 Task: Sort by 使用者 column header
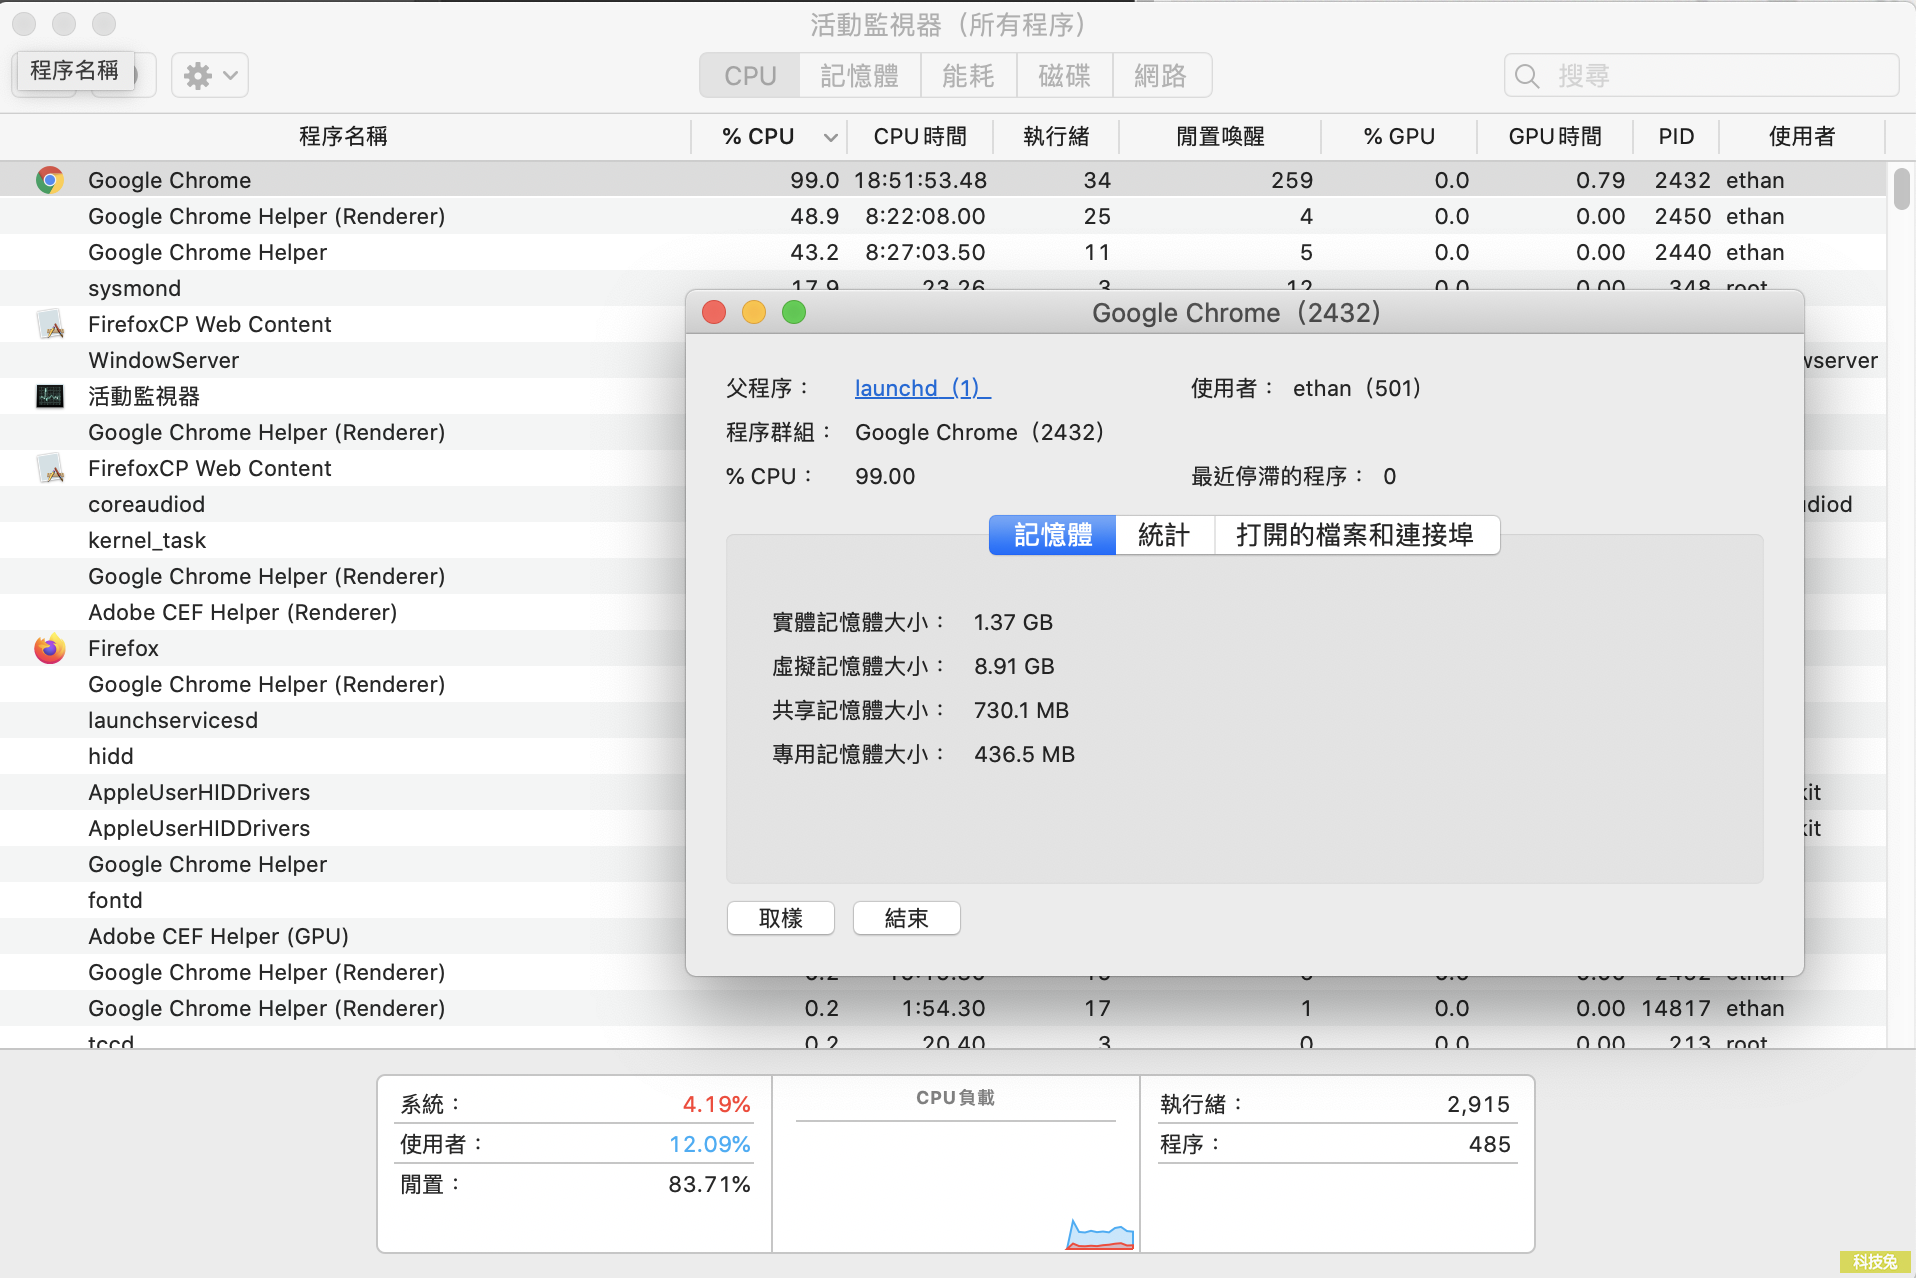[1802, 137]
